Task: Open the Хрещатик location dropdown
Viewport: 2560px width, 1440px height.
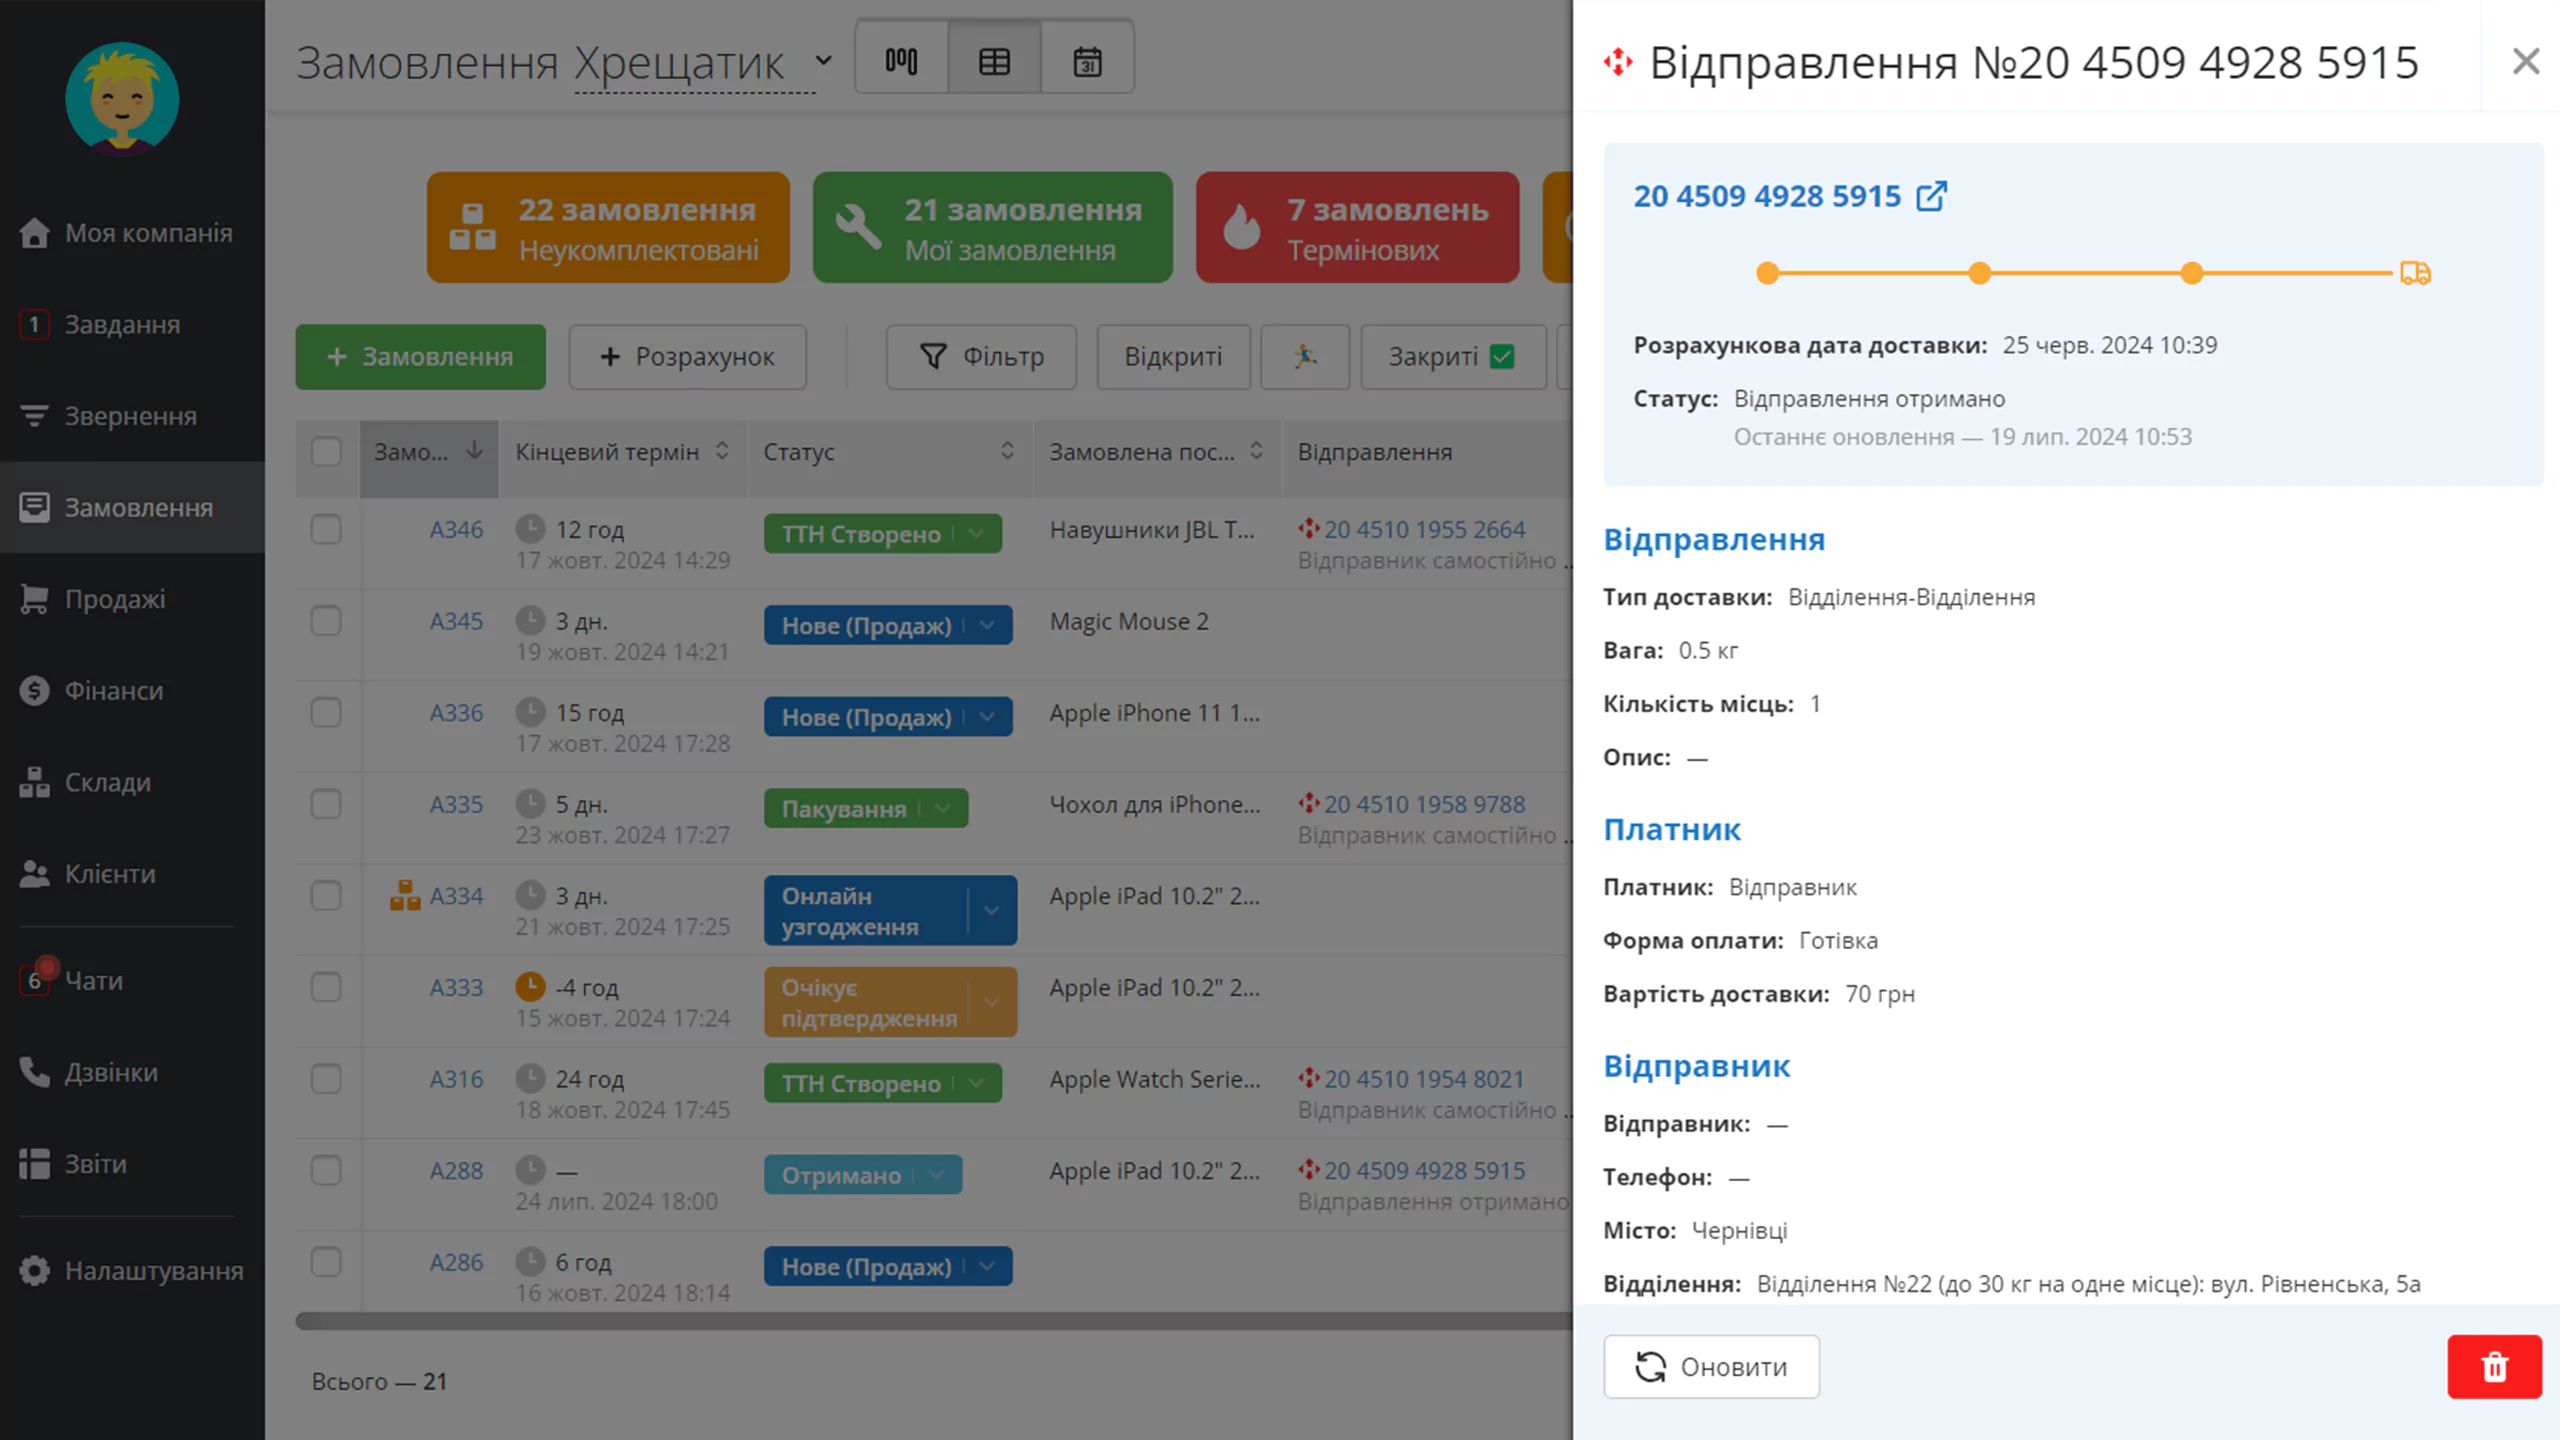Action: (703, 62)
